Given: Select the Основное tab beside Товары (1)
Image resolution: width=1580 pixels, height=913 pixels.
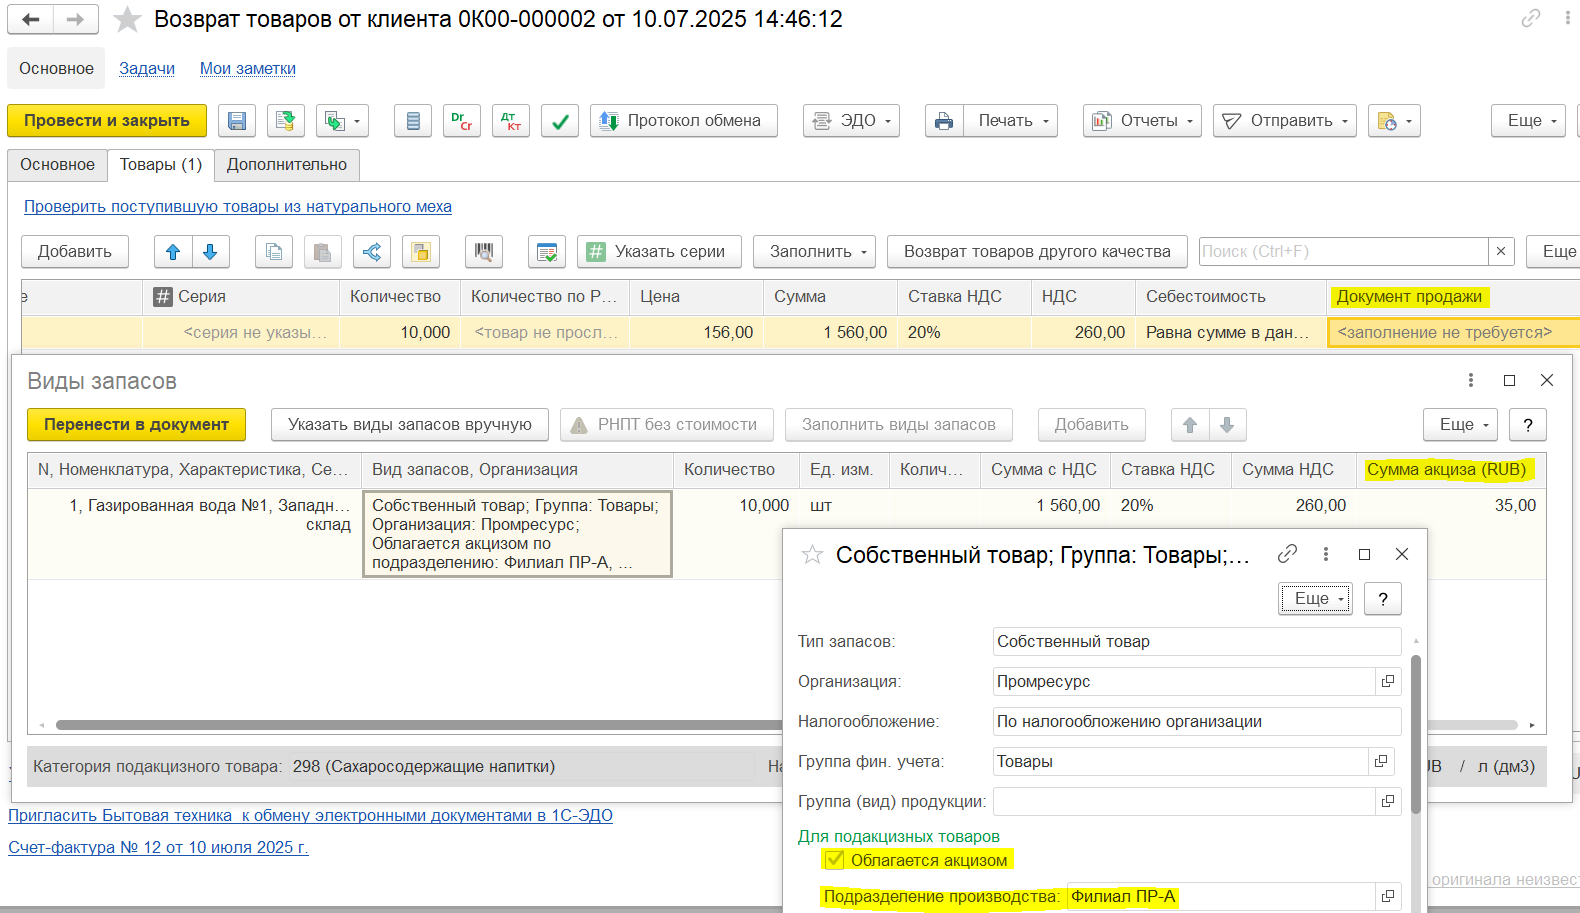Looking at the screenshot, I should tap(57, 165).
